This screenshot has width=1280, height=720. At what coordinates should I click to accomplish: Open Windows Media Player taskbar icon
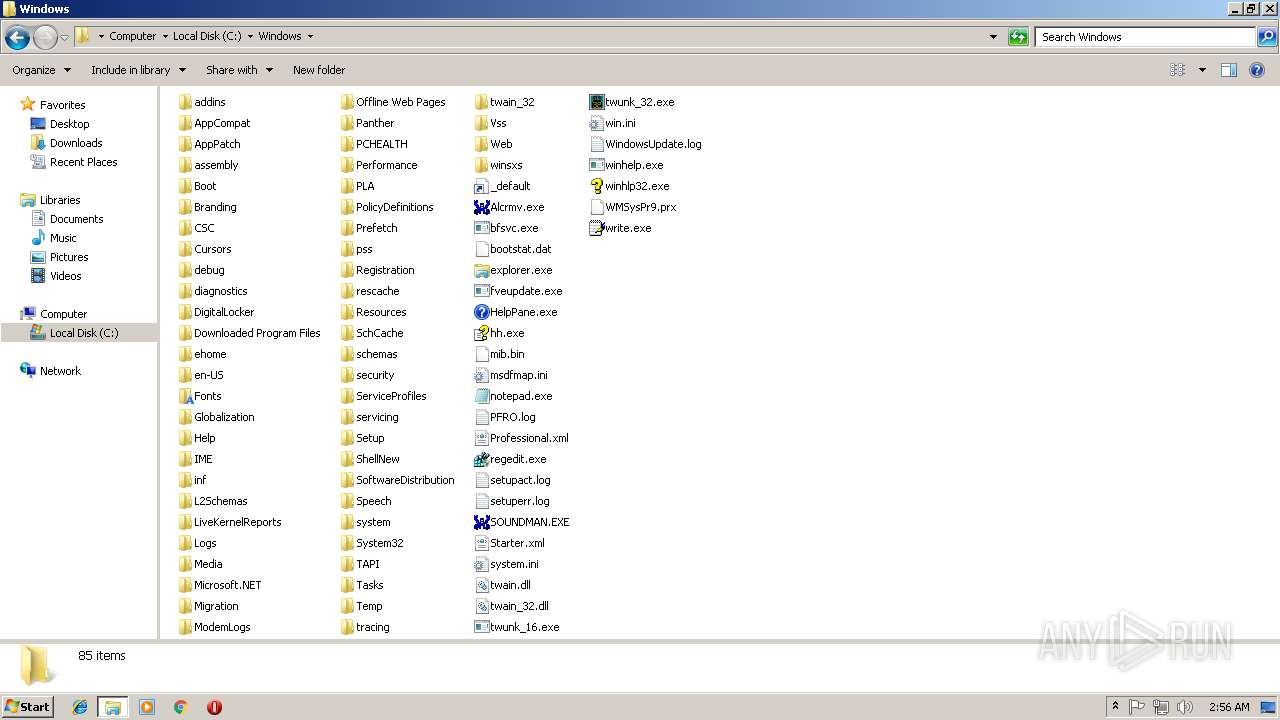coord(147,707)
